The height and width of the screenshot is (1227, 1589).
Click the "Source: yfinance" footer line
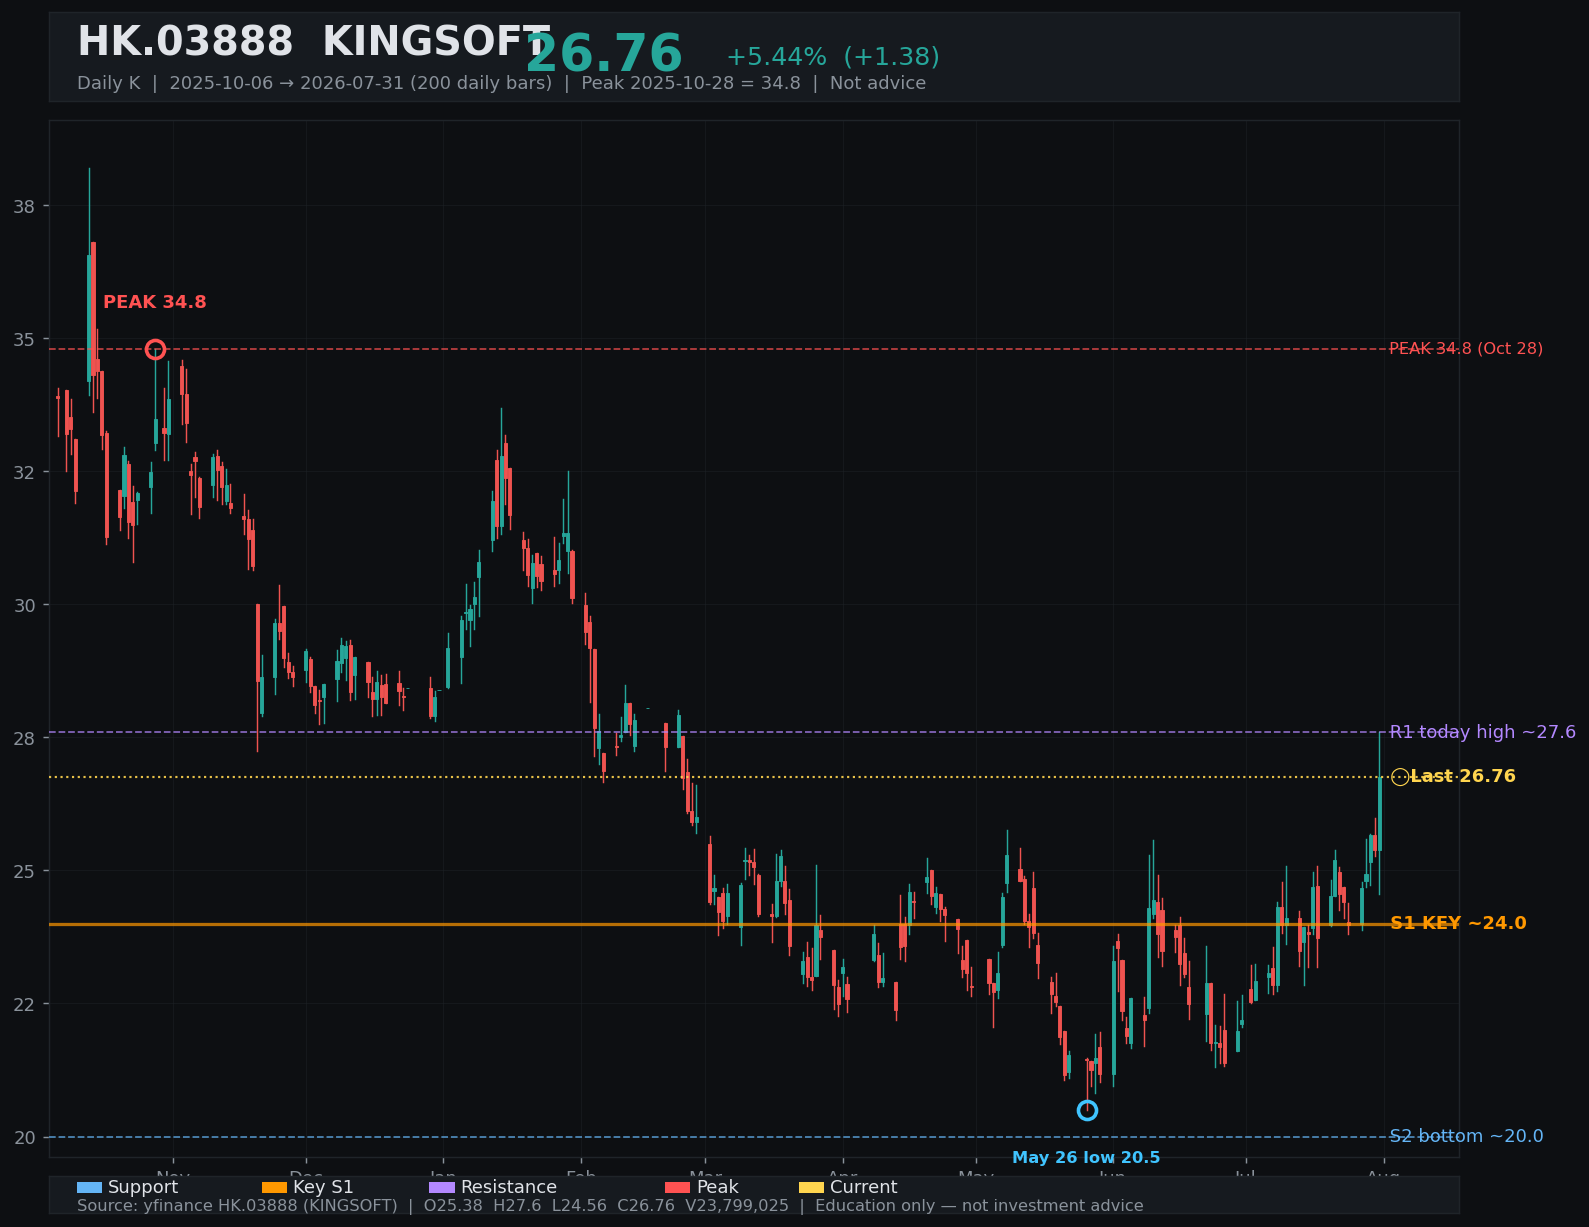click(610, 1206)
